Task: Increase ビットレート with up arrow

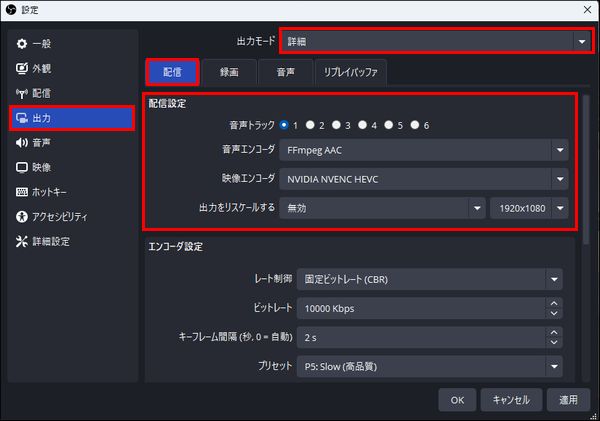Action: click(554, 303)
